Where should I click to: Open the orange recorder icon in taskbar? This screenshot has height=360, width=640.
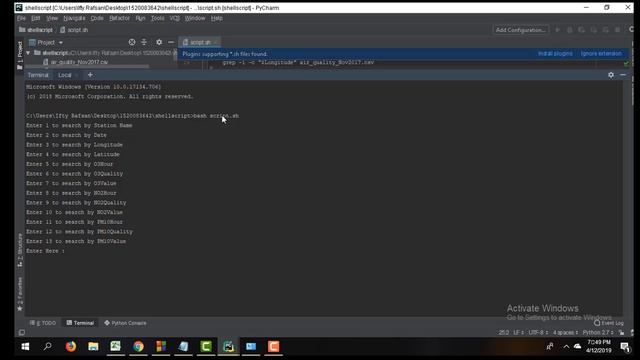pos(273,347)
